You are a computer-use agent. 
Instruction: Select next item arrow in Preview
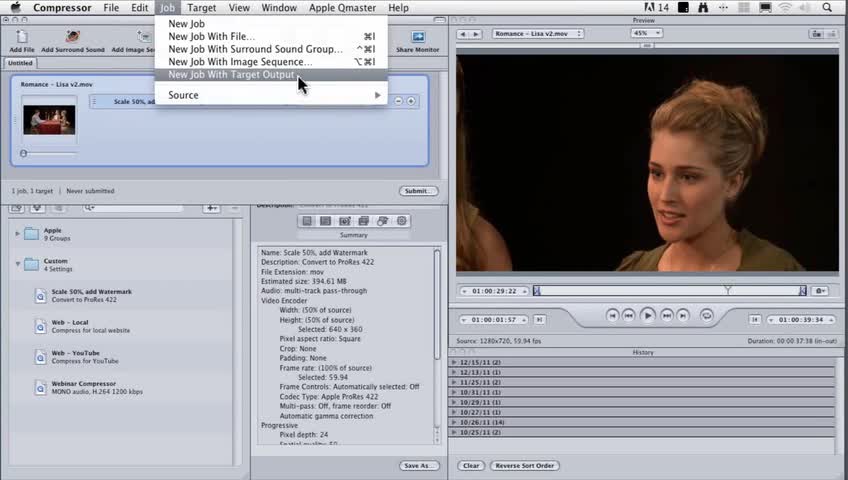click(x=476, y=34)
